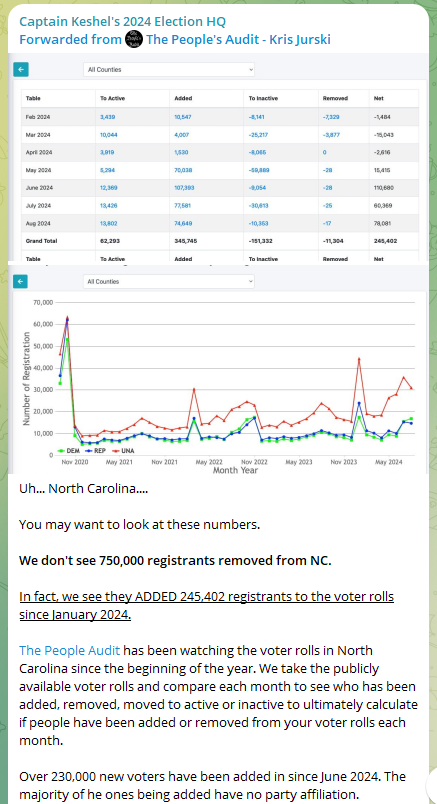Open The People's Audit round avatar icon

[133, 39]
